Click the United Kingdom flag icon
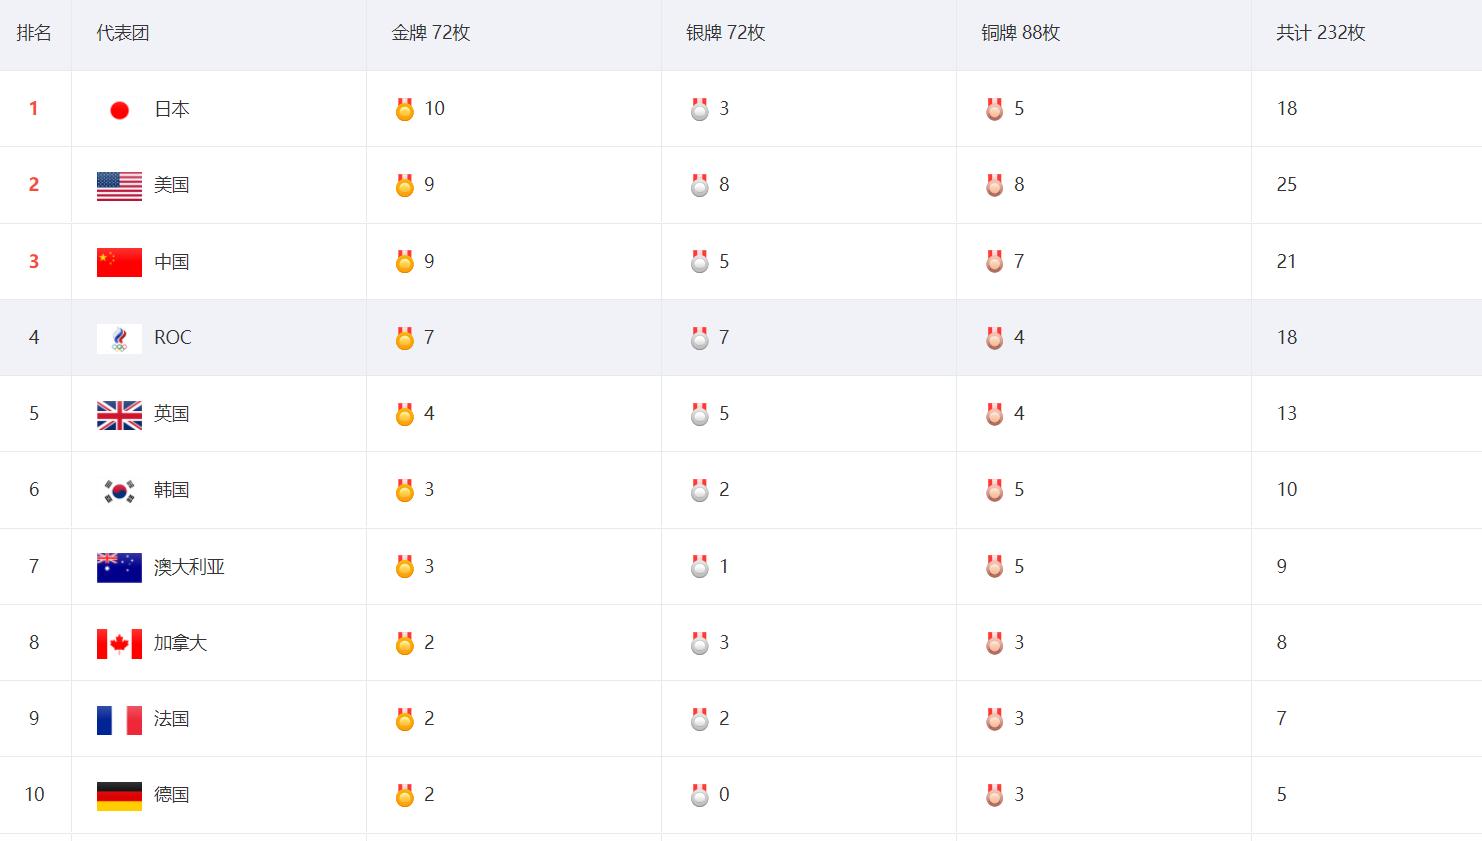 pos(119,415)
